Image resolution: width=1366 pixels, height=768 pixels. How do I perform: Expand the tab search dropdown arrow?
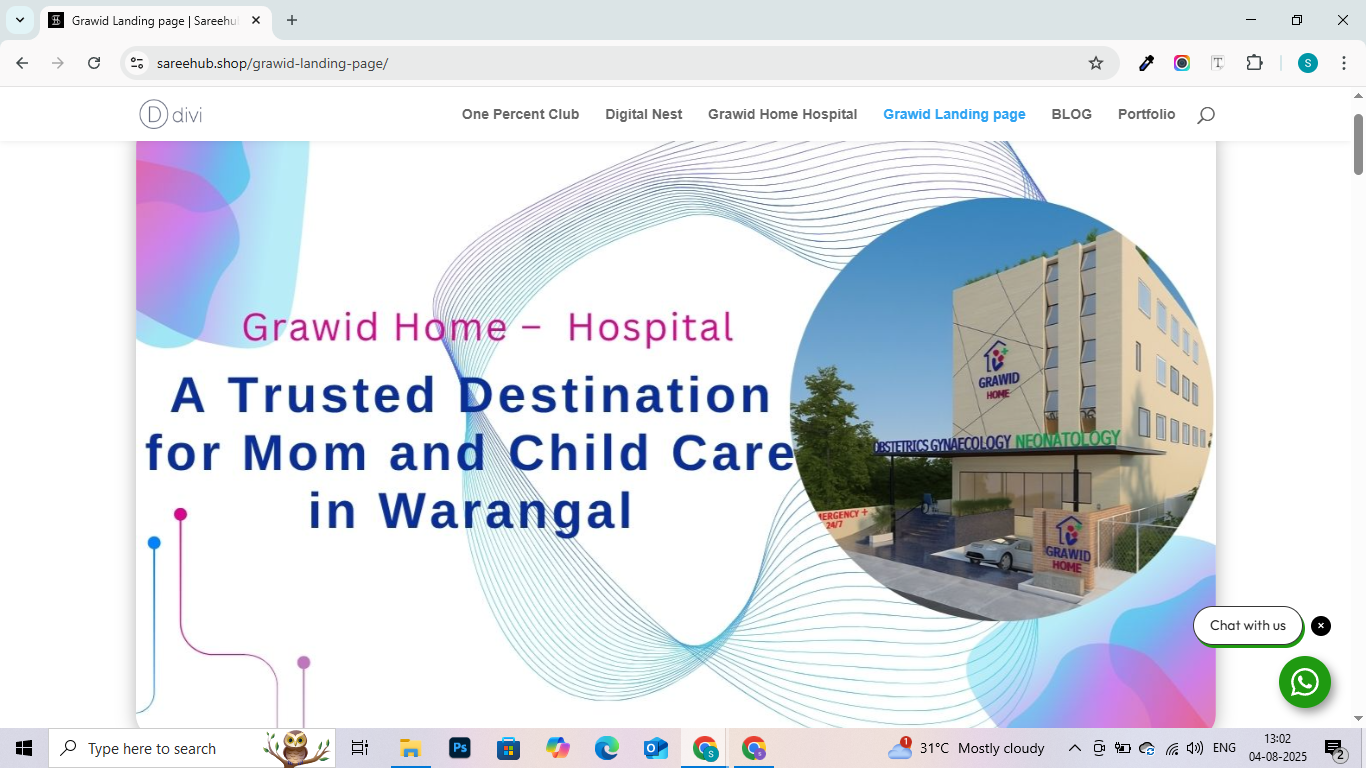click(x=20, y=20)
